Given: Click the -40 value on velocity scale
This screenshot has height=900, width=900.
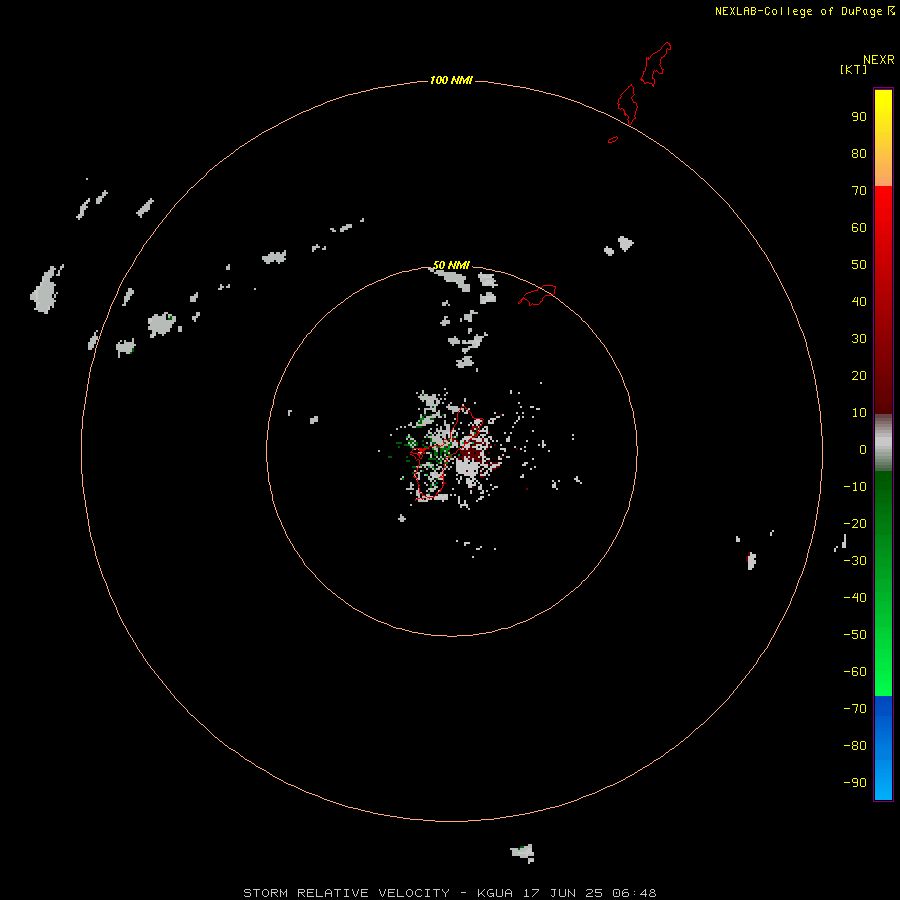Looking at the screenshot, I should tap(855, 598).
